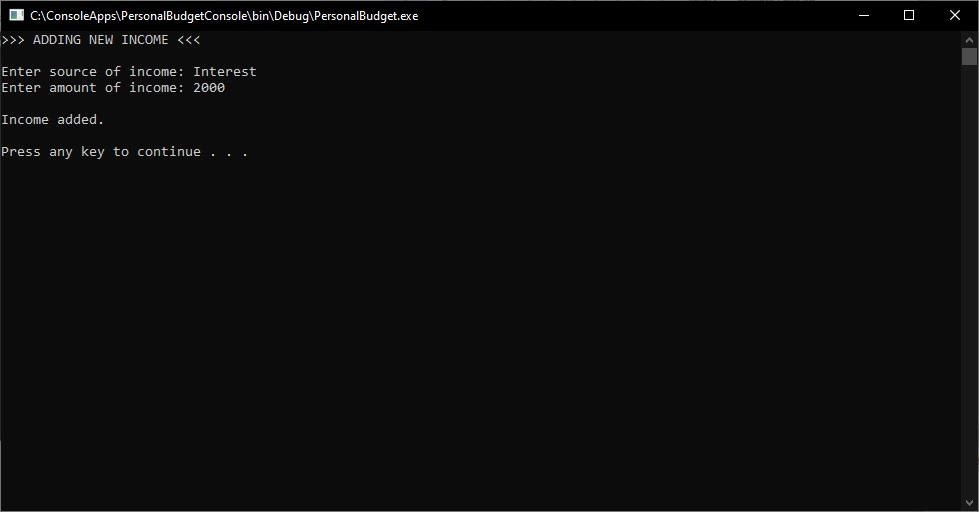
Task: Click the "Income added." confirmation message
Action: tap(53, 120)
